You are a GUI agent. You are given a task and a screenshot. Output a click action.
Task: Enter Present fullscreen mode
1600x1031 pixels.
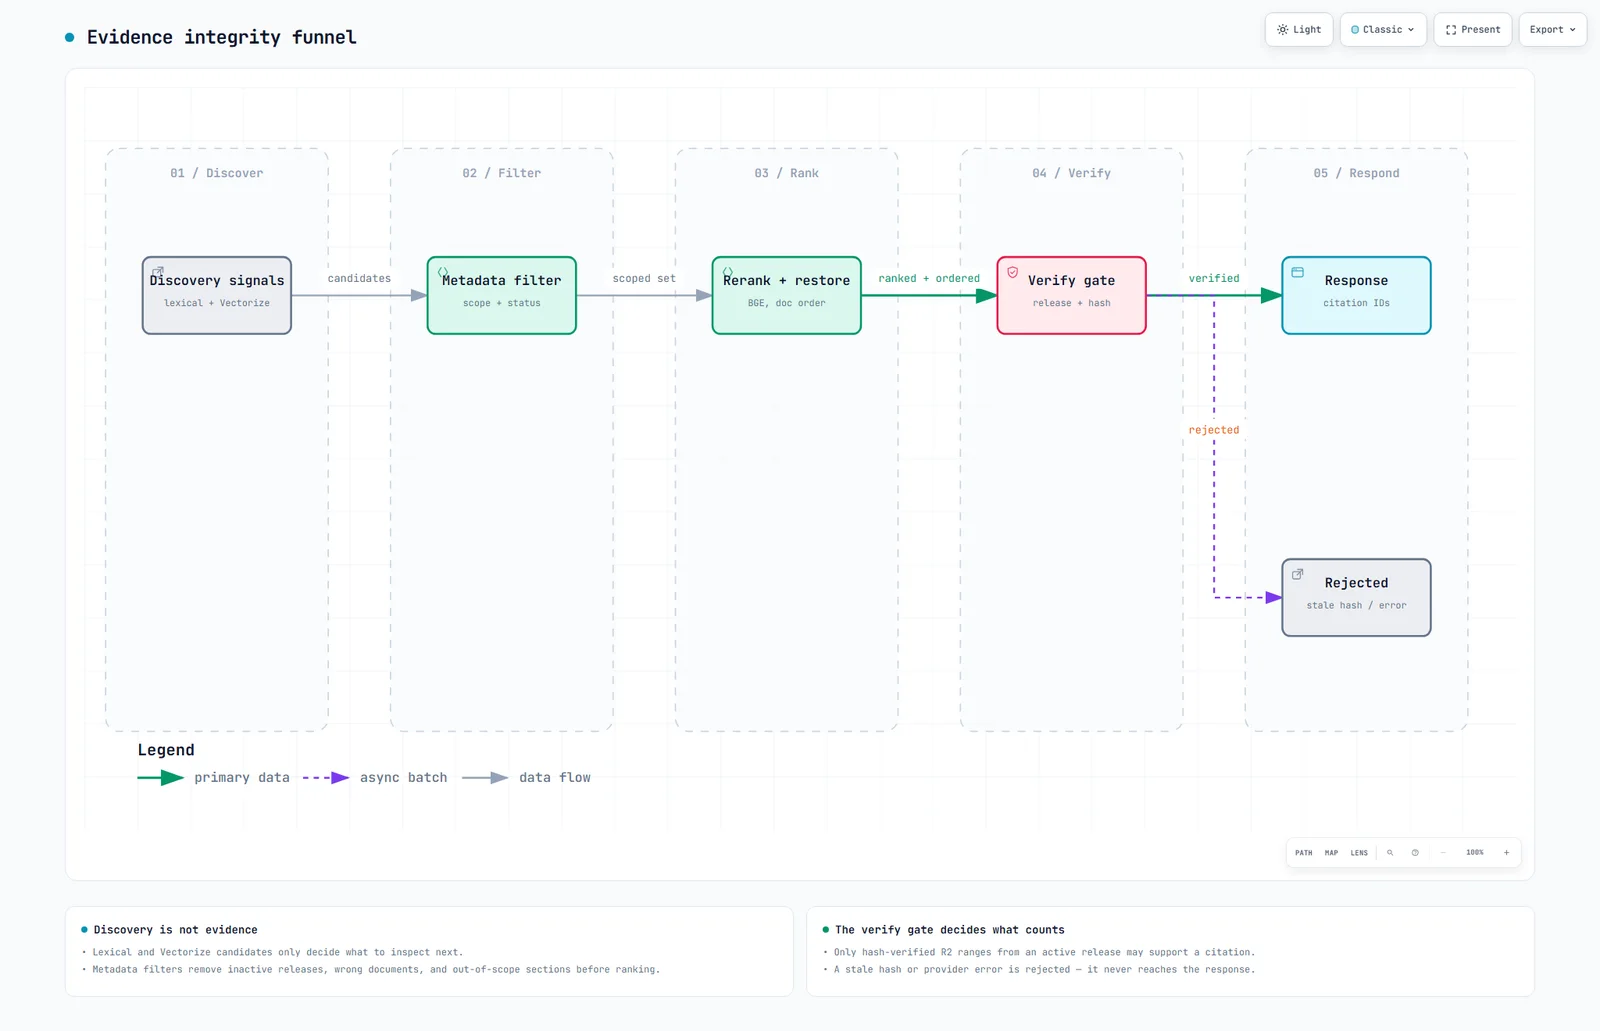click(x=1473, y=30)
